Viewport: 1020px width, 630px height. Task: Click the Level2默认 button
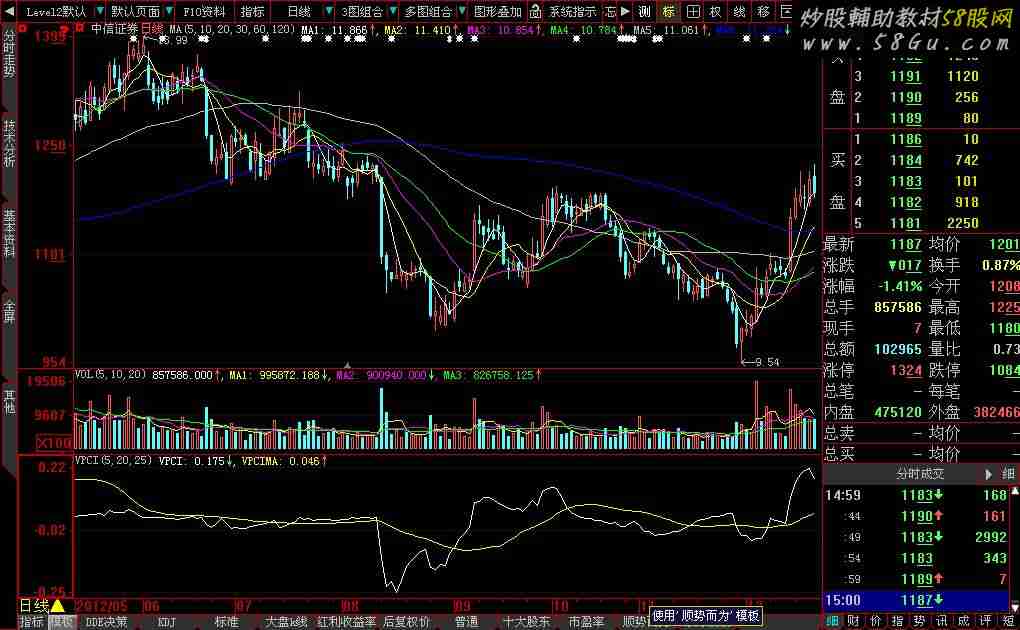(56, 11)
